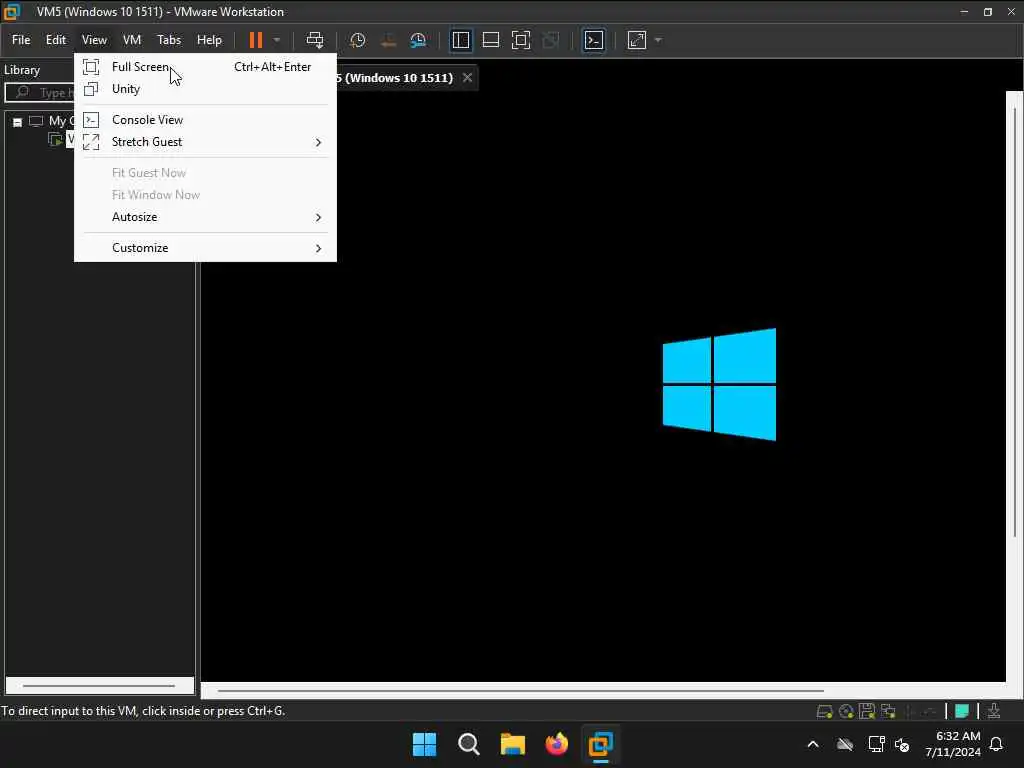Open the Edit menu

(56, 40)
